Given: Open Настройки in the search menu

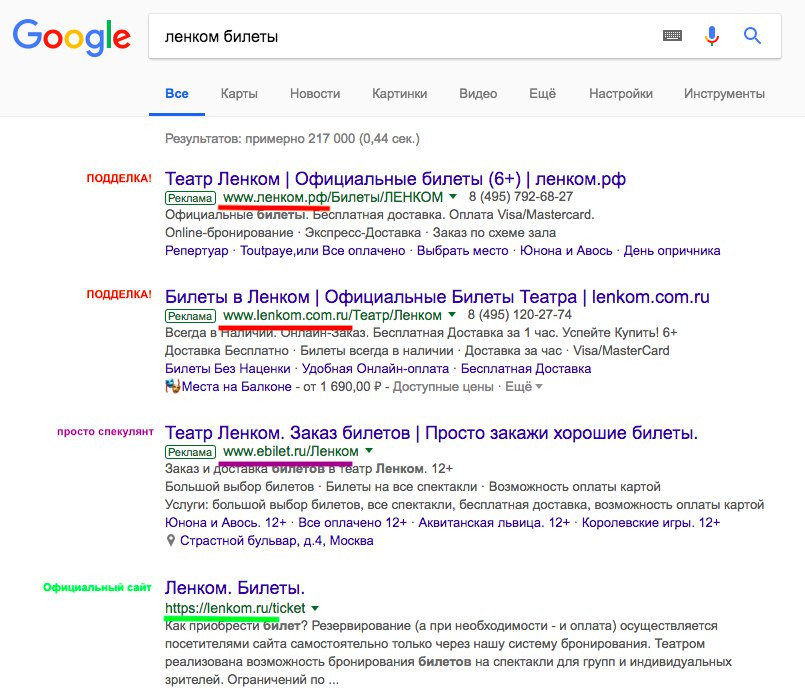Looking at the screenshot, I should coord(621,94).
